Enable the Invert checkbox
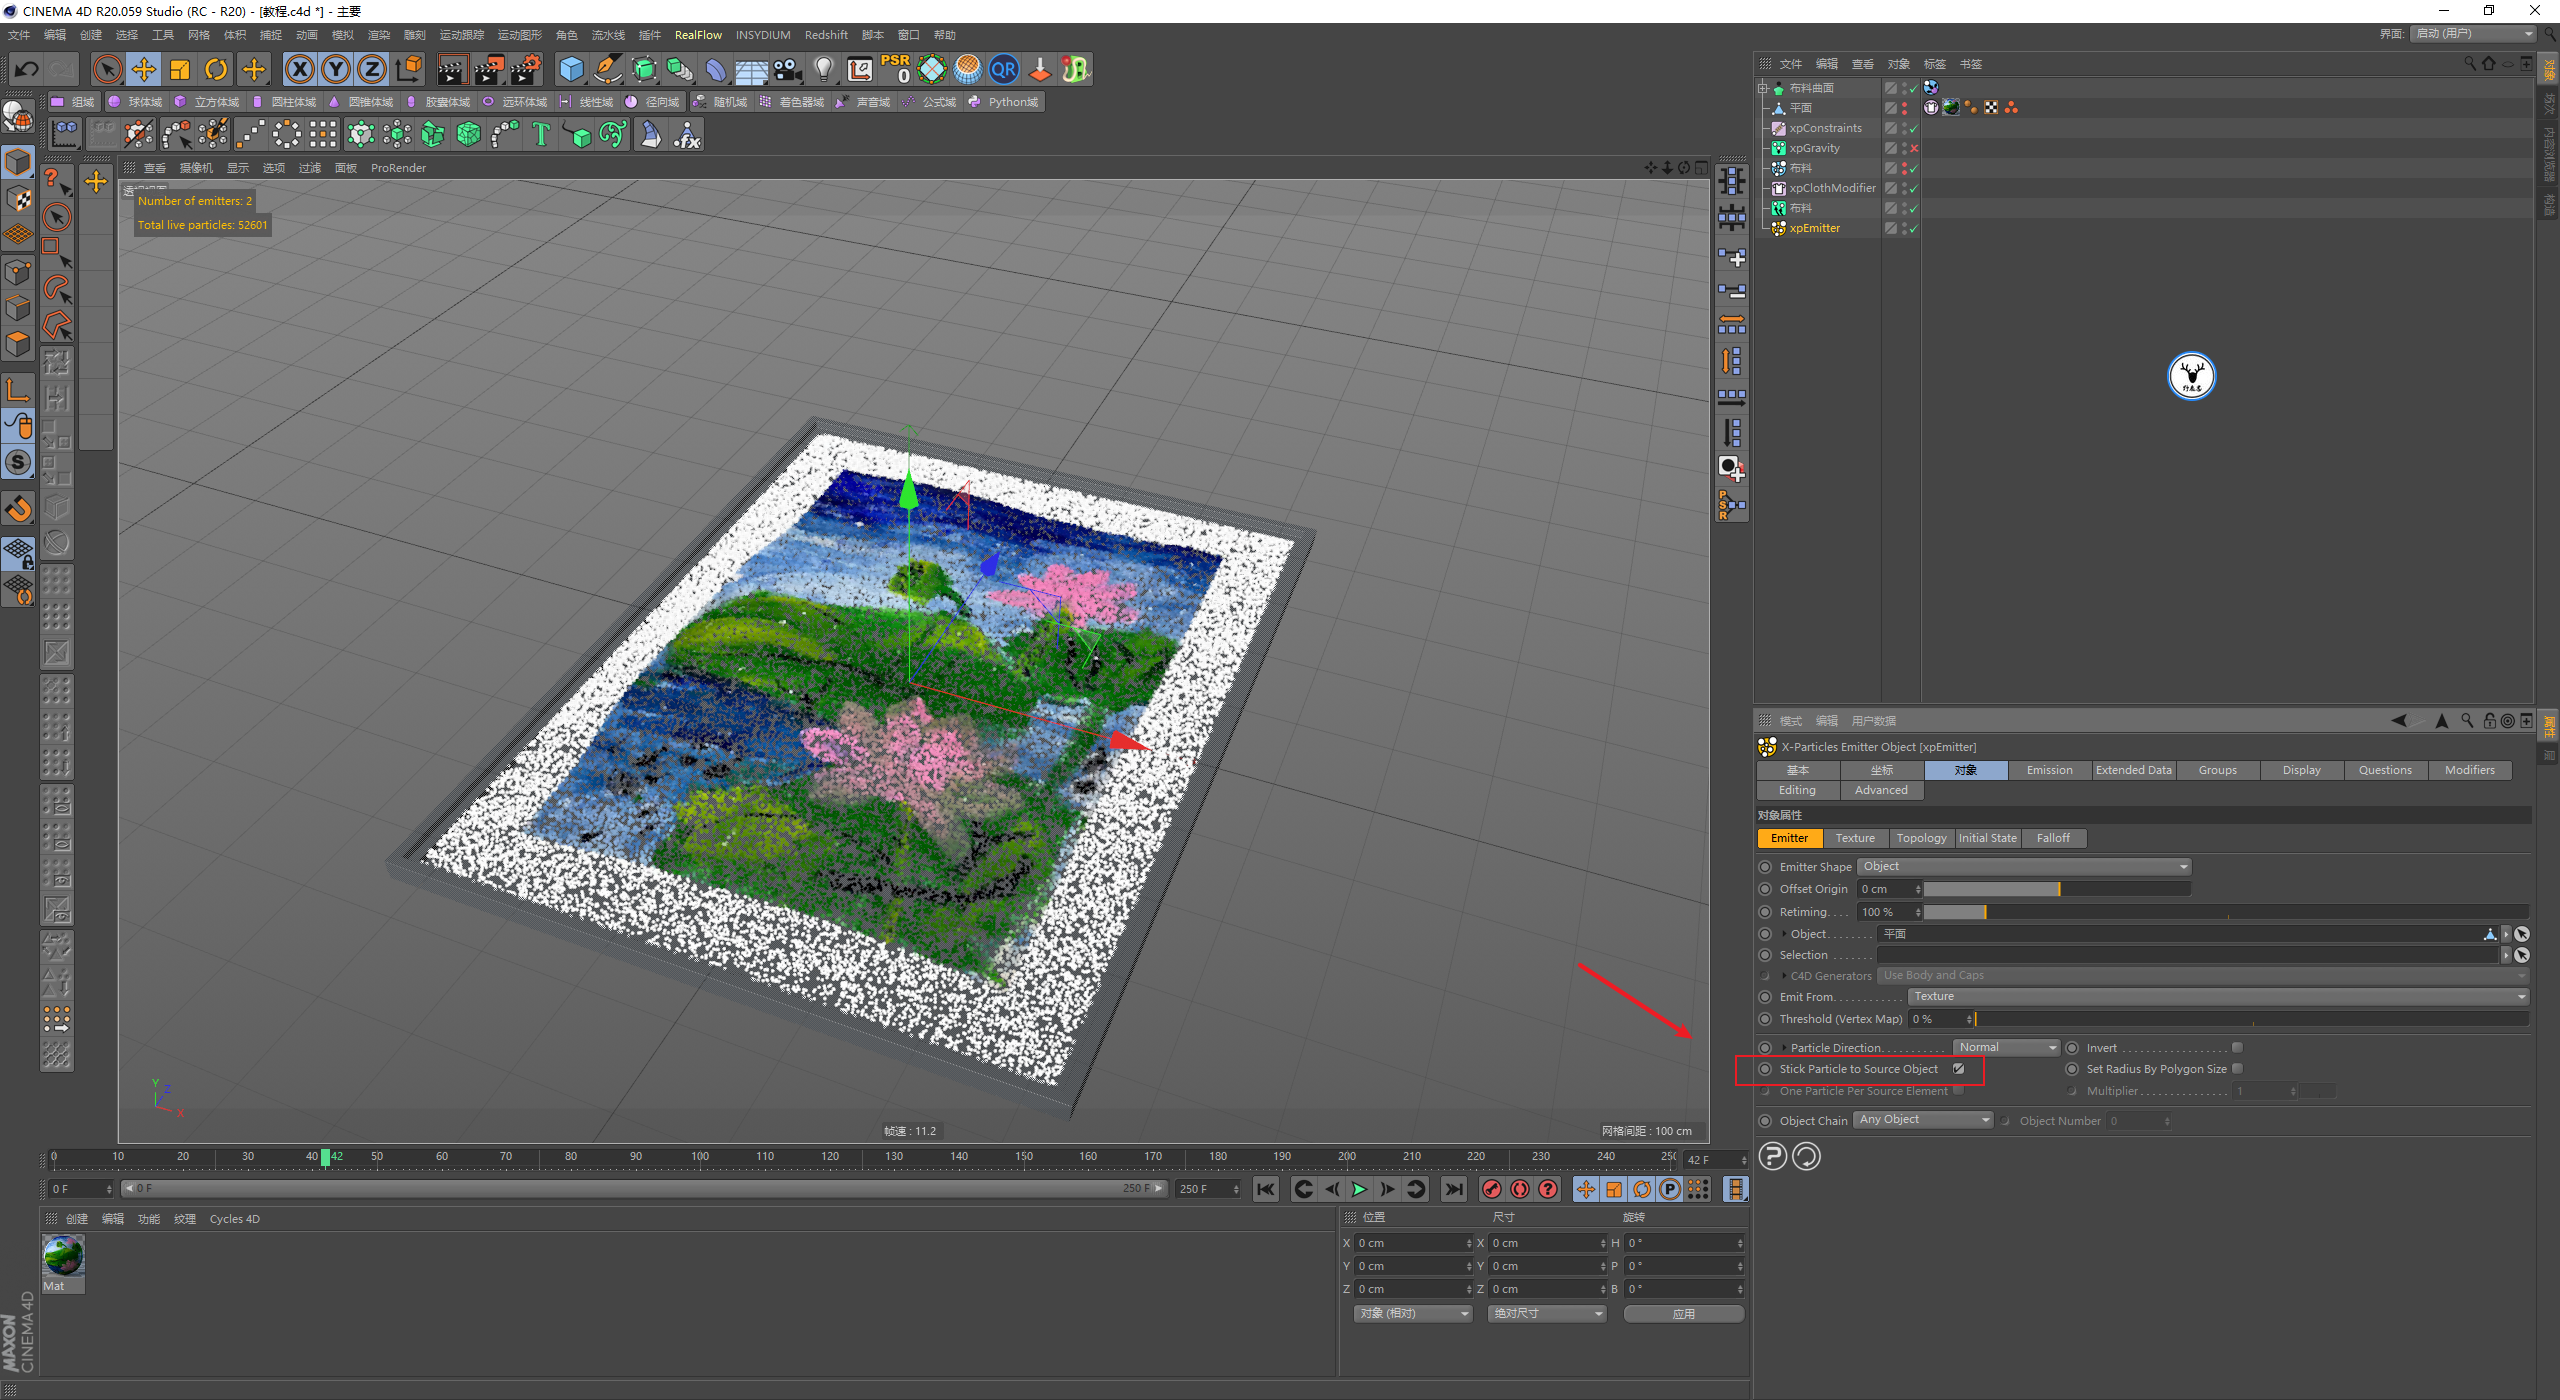Image resolution: width=2560 pixels, height=1400 pixels. click(2237, 1048)
